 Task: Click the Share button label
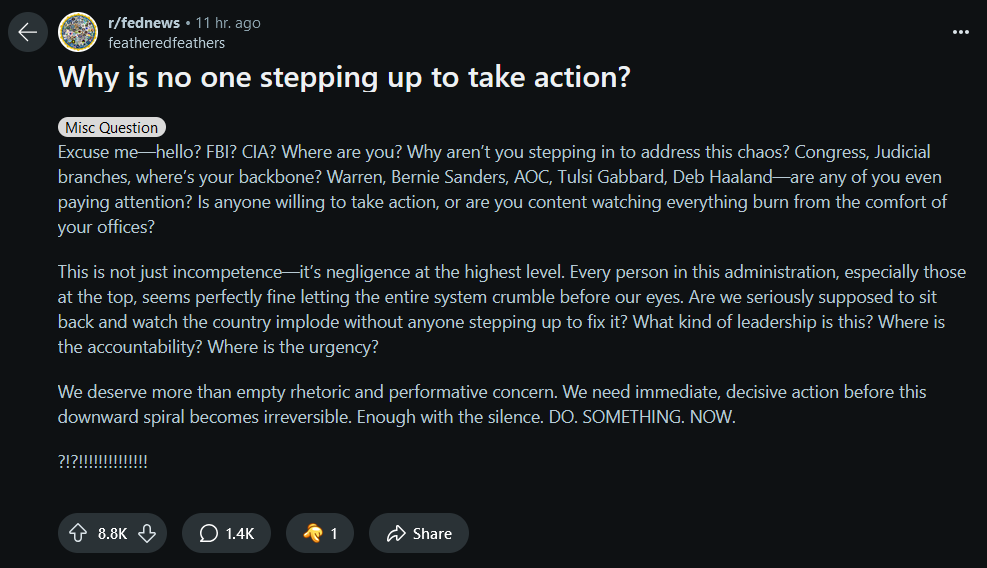[432, 533]
